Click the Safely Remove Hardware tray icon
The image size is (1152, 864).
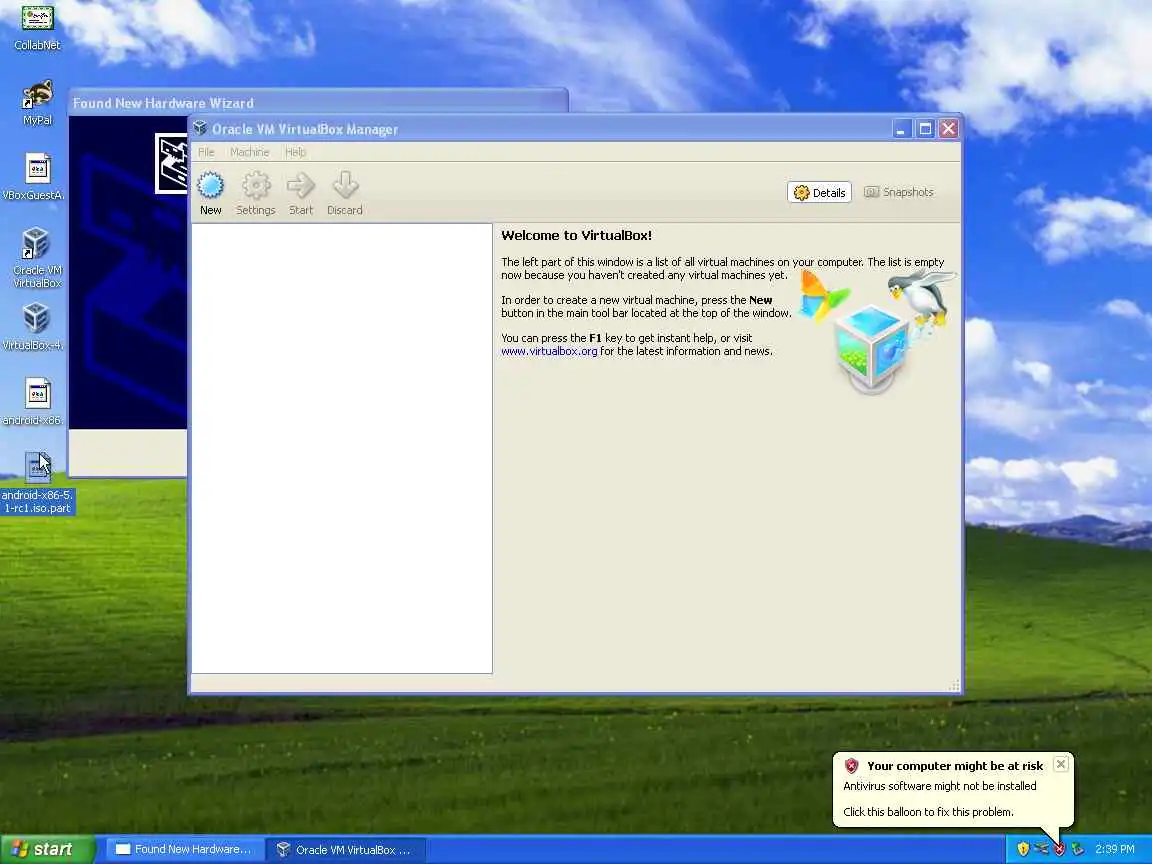[x=1078, y=849]
